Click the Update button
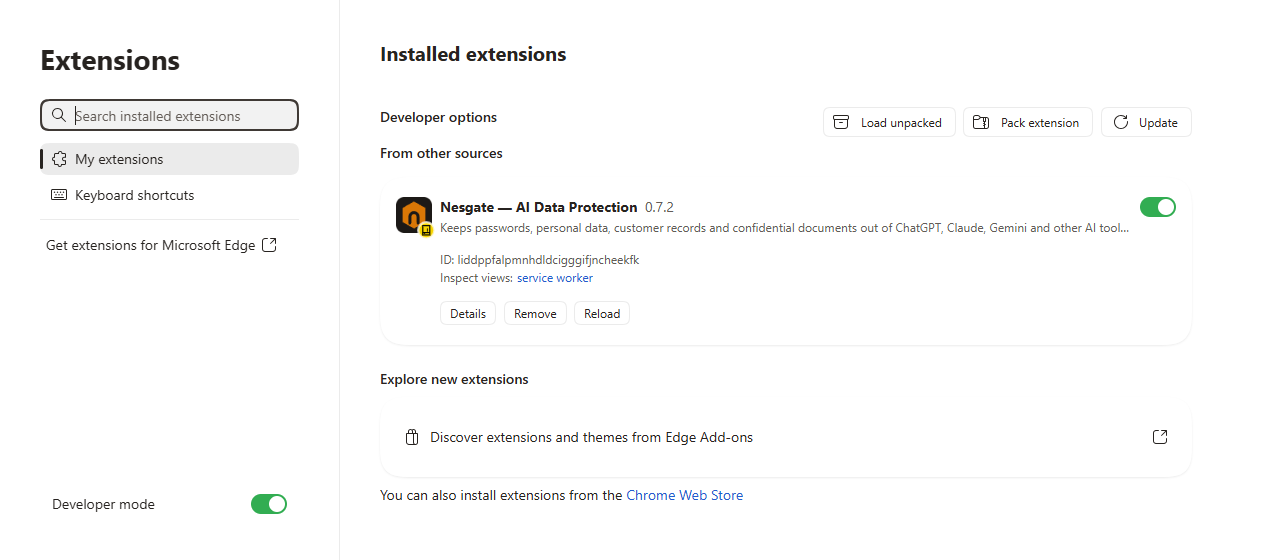 [x=1146, y=122]
